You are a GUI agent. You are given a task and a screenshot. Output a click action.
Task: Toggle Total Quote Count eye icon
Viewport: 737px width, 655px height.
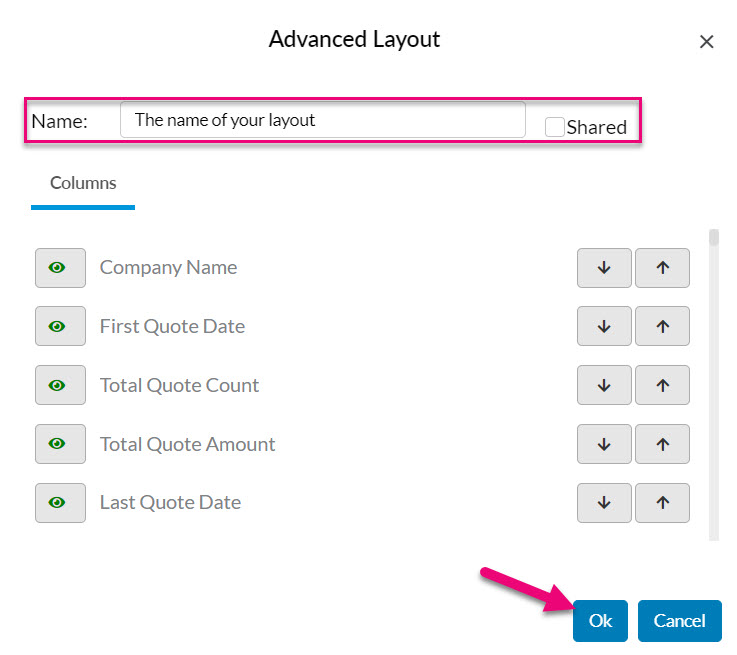(x=60, y=385)
